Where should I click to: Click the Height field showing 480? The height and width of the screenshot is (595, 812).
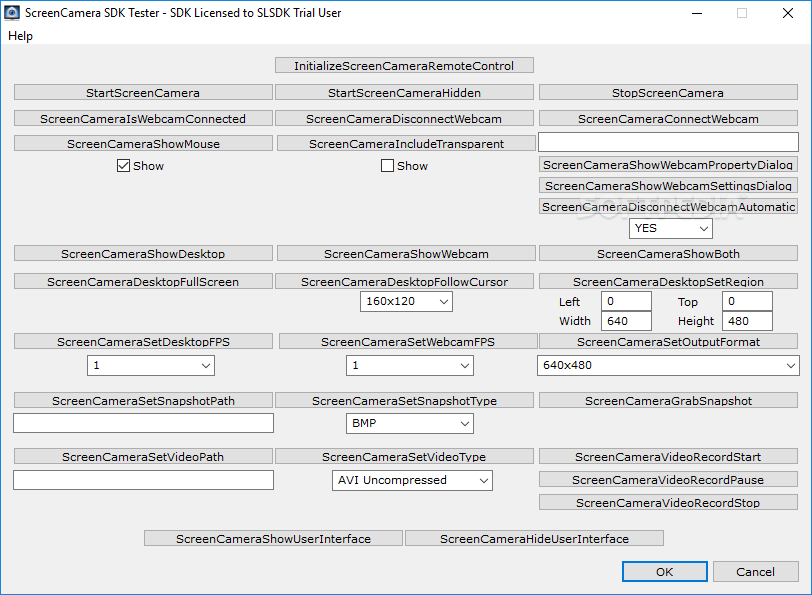[747, 321]
